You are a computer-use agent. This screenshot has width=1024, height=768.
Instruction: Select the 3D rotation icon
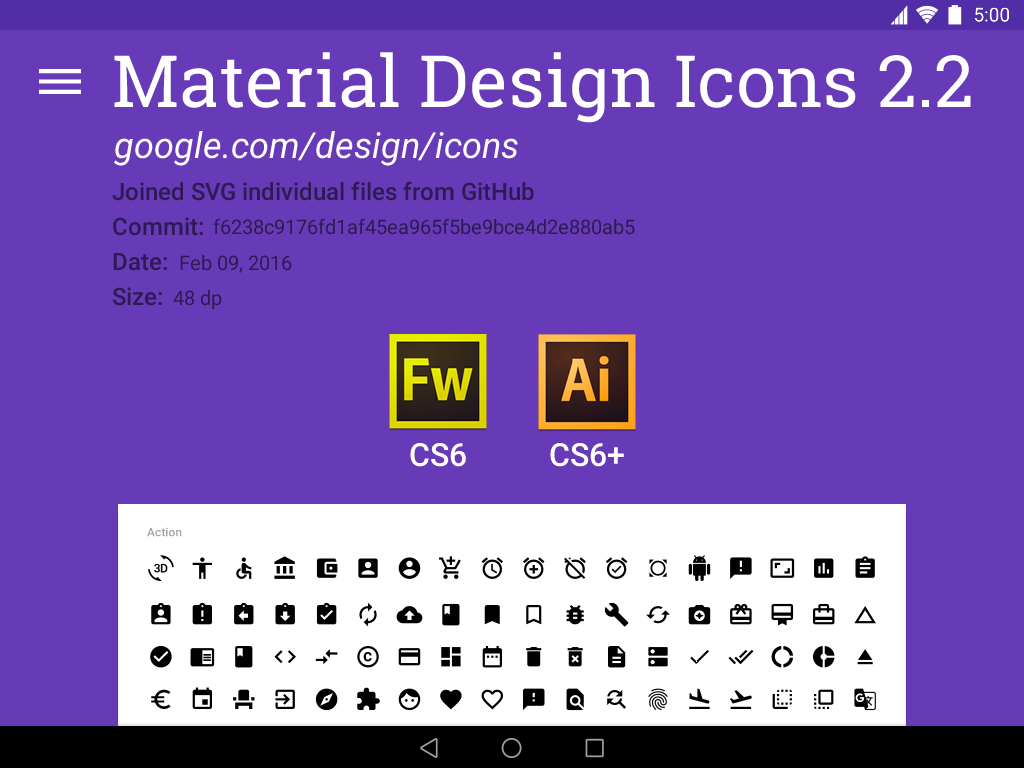[x=160, y=567]
